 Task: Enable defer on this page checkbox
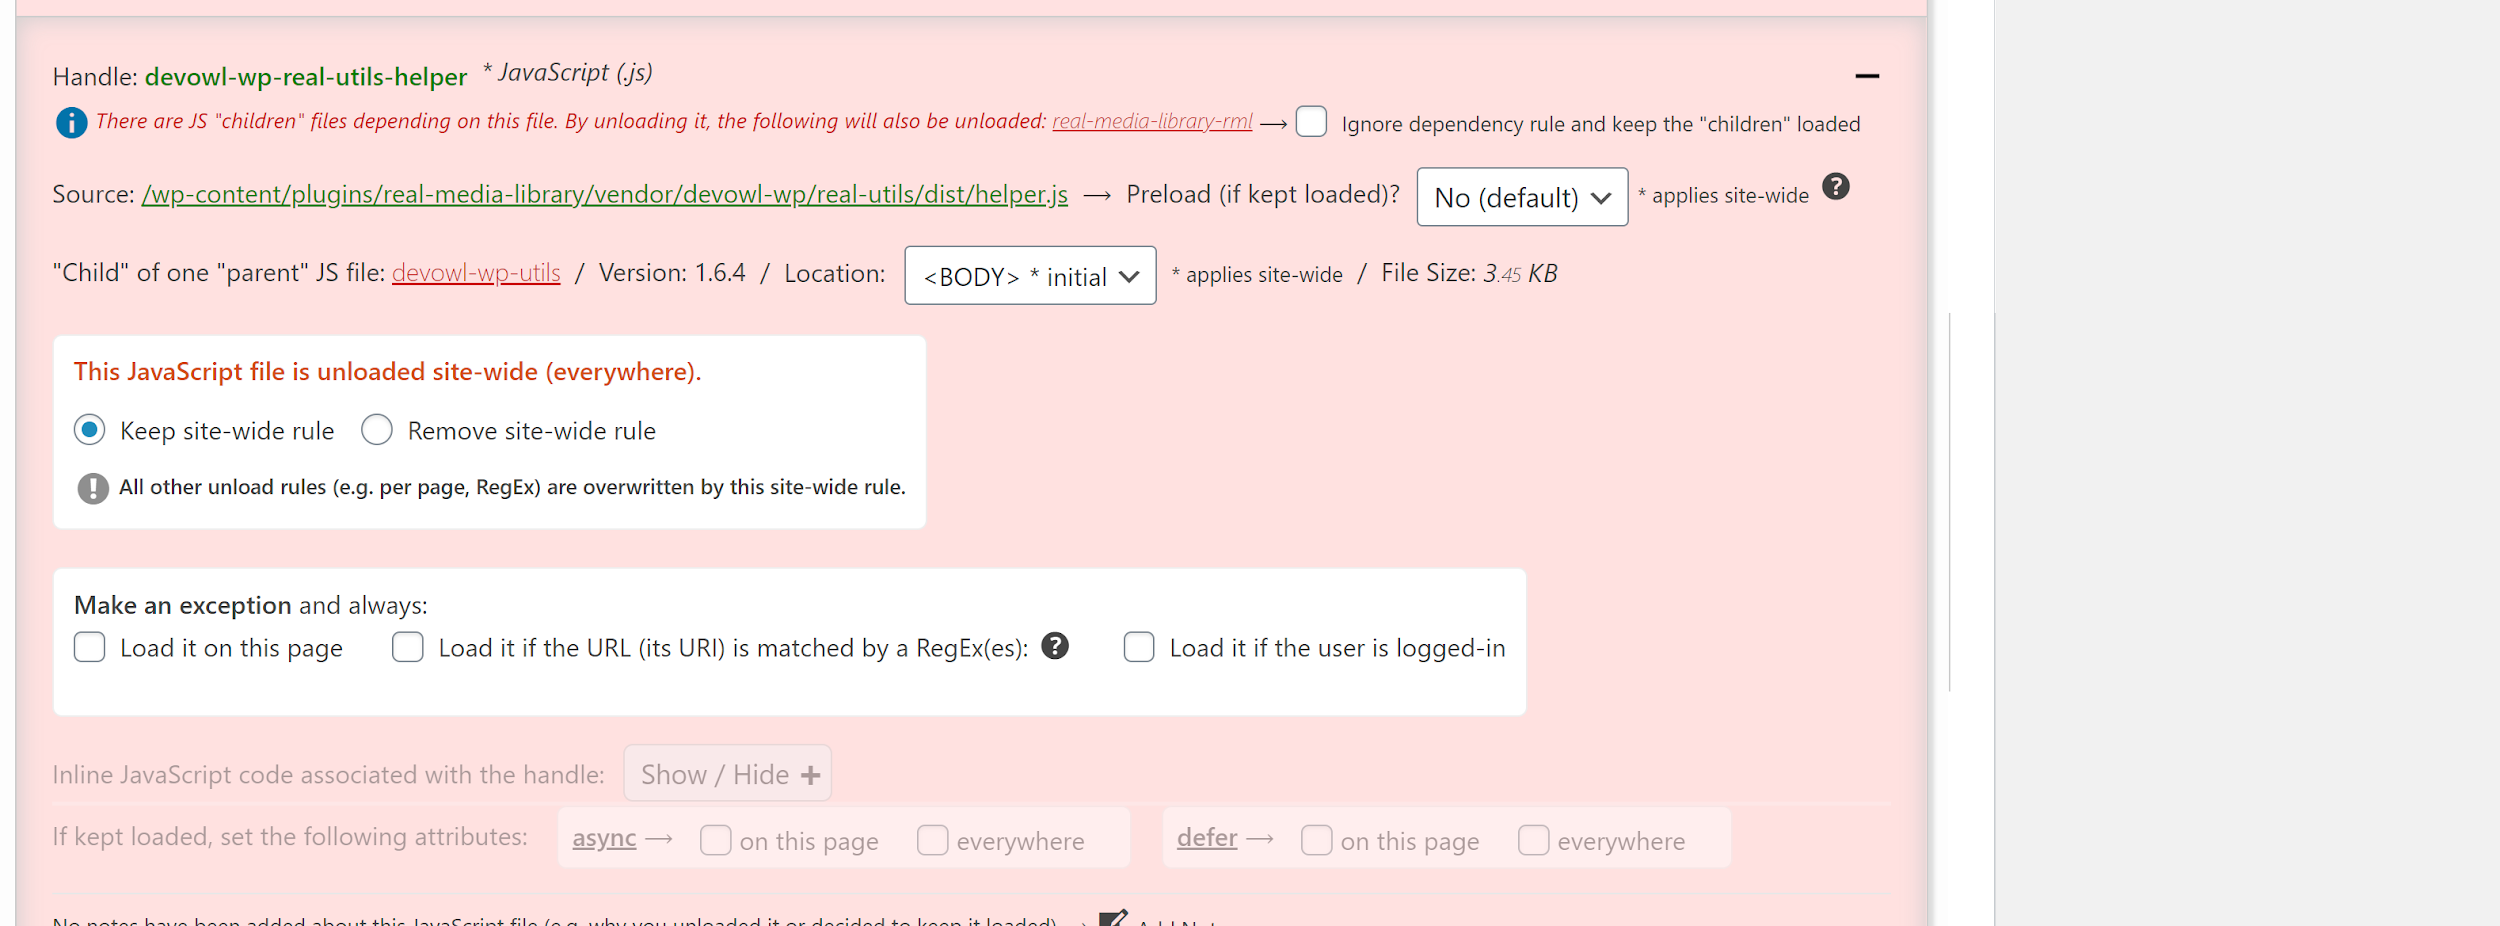pyautogui.click(x=1316, y=840)
